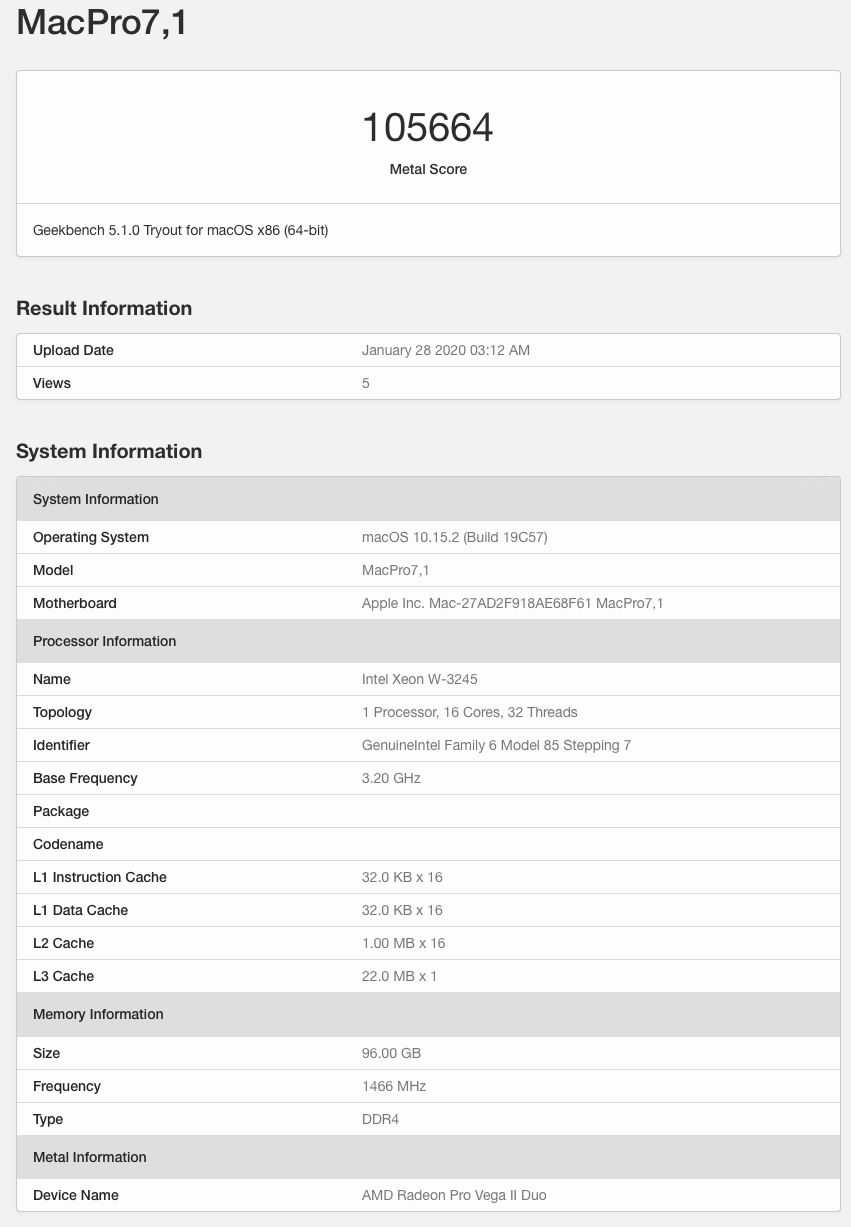Select the January 28 2020 03:12 AM date

pyautogui.click(x=446, y=350)
